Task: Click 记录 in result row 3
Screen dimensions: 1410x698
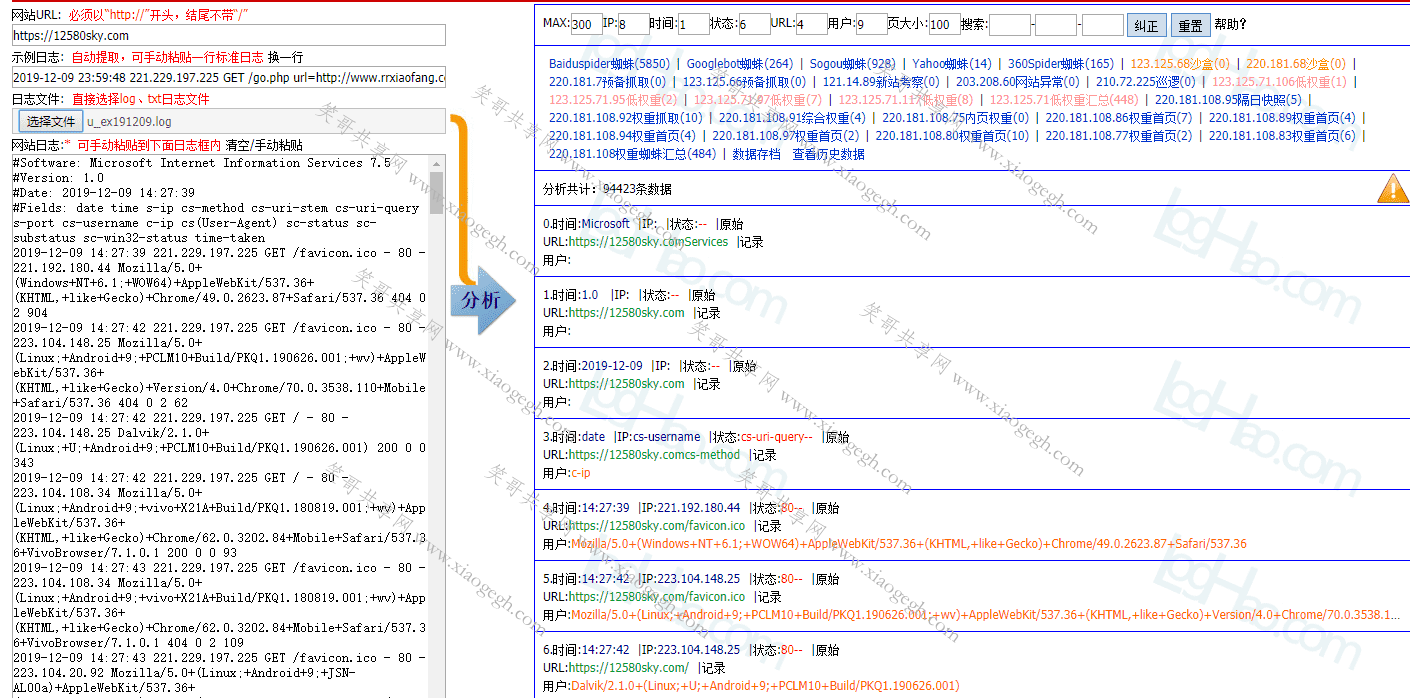Action: 764,455
